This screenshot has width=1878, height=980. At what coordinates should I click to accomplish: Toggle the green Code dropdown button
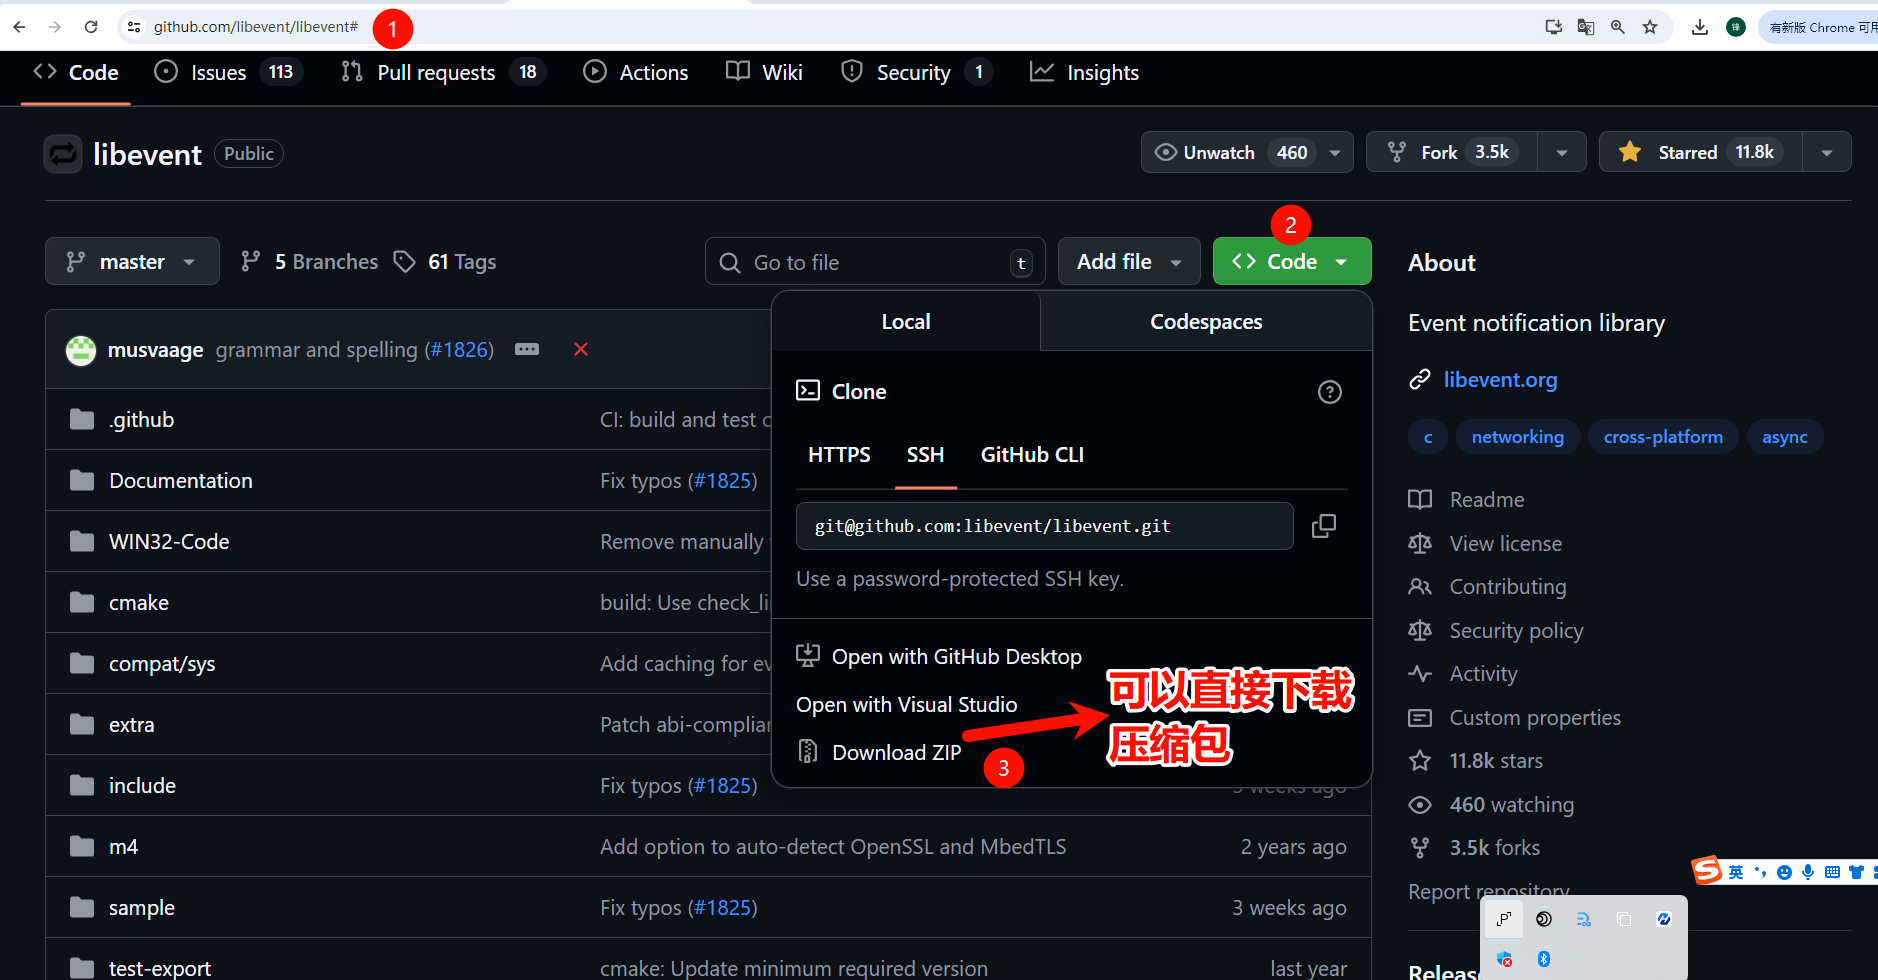point(1291,261)
